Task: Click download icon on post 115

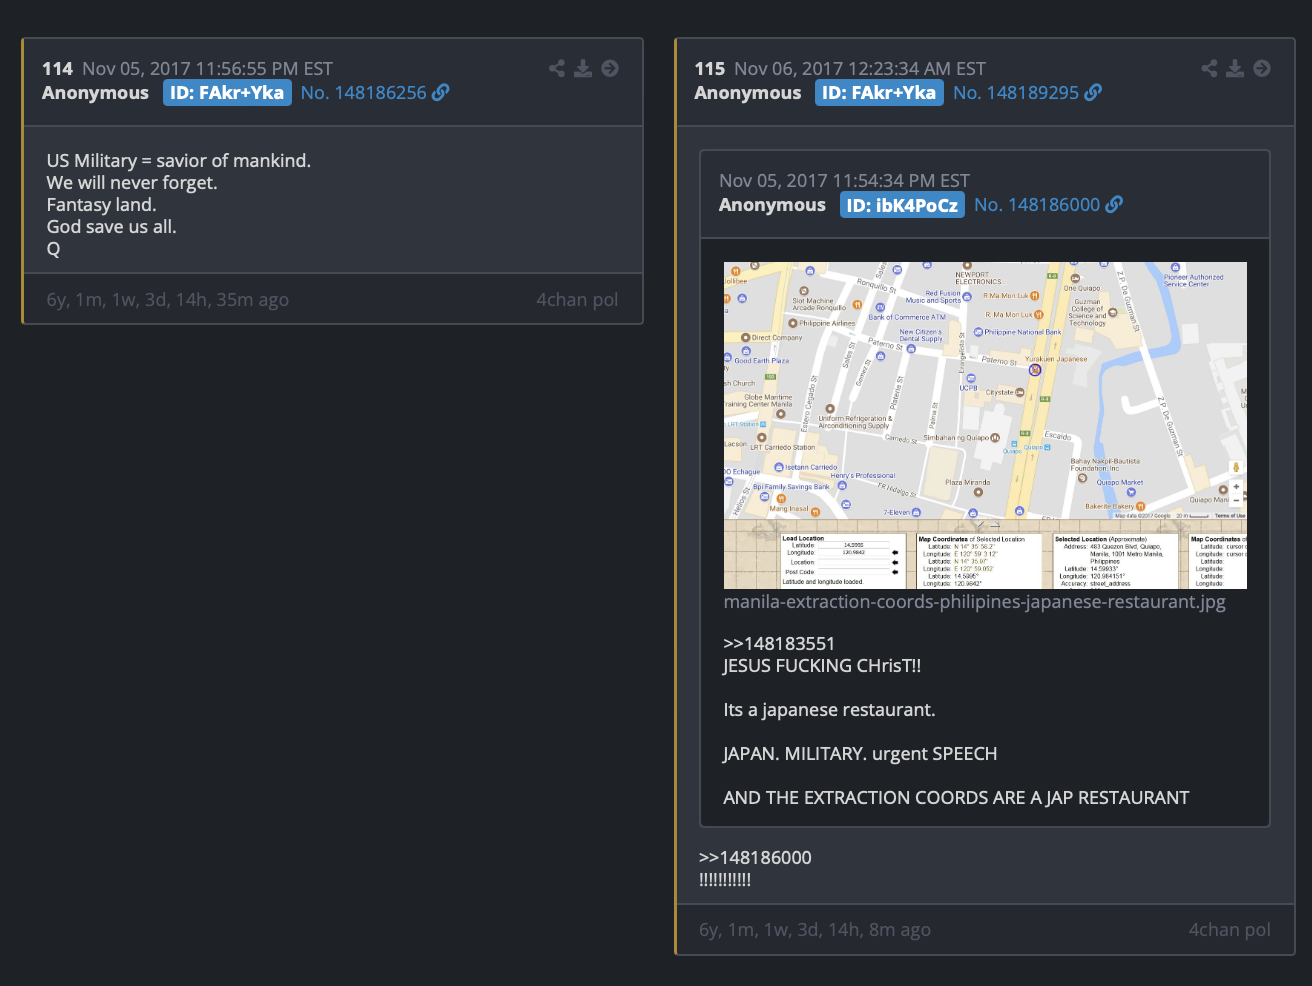Action: tap(1236, 68)
